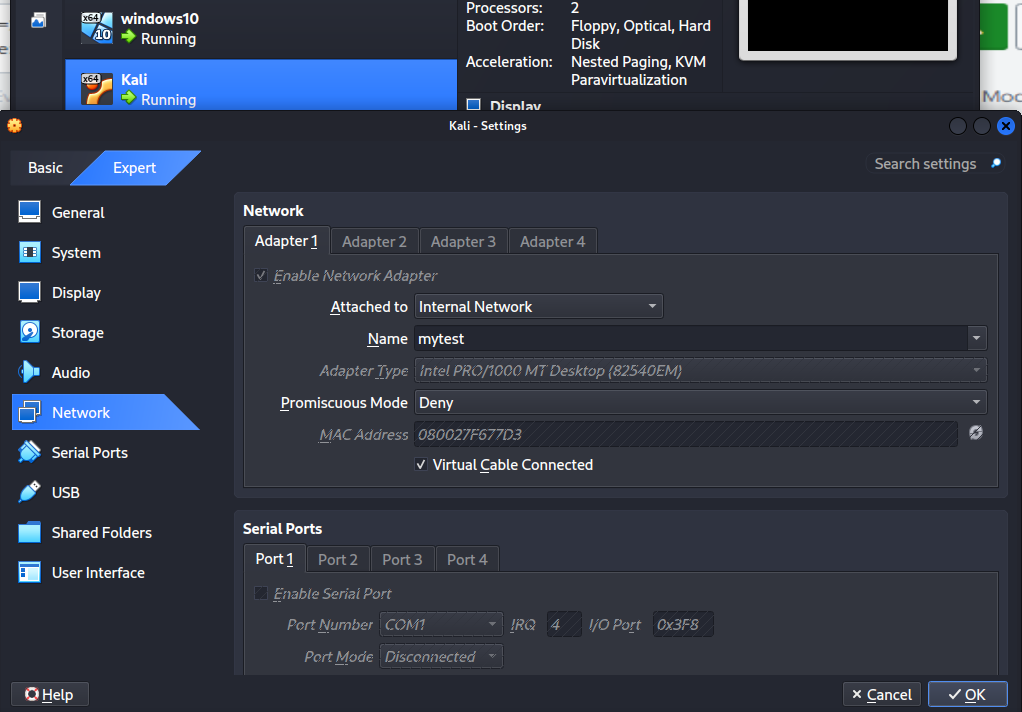
Task: Click the lifebuoy icon on Help button
Action: pyautogui.click(x=31, y=694)
